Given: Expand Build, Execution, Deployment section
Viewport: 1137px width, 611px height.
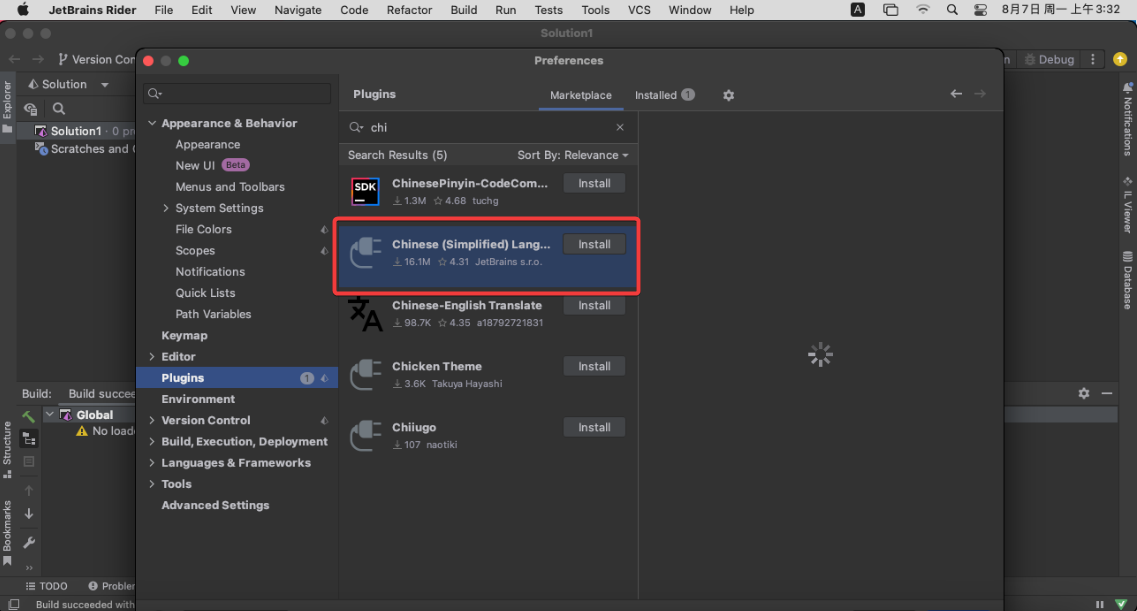Looking at the screenshot, I should click(152, 441).
